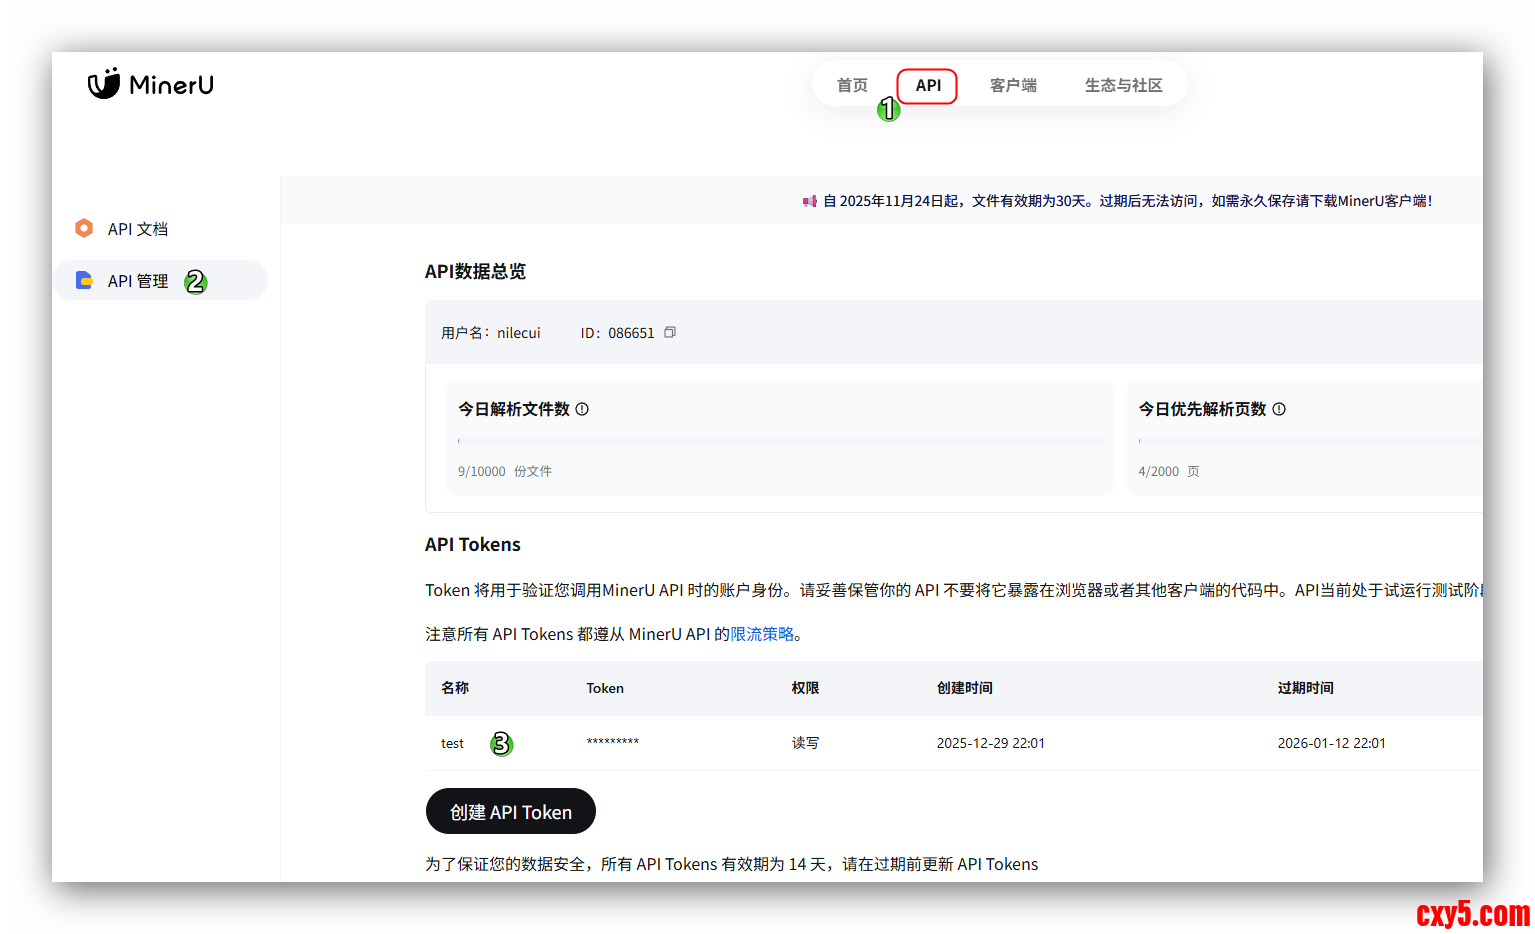Select the API tab in top navigation
Viewport: 1535px width, 934px height.
pos(928,85)
